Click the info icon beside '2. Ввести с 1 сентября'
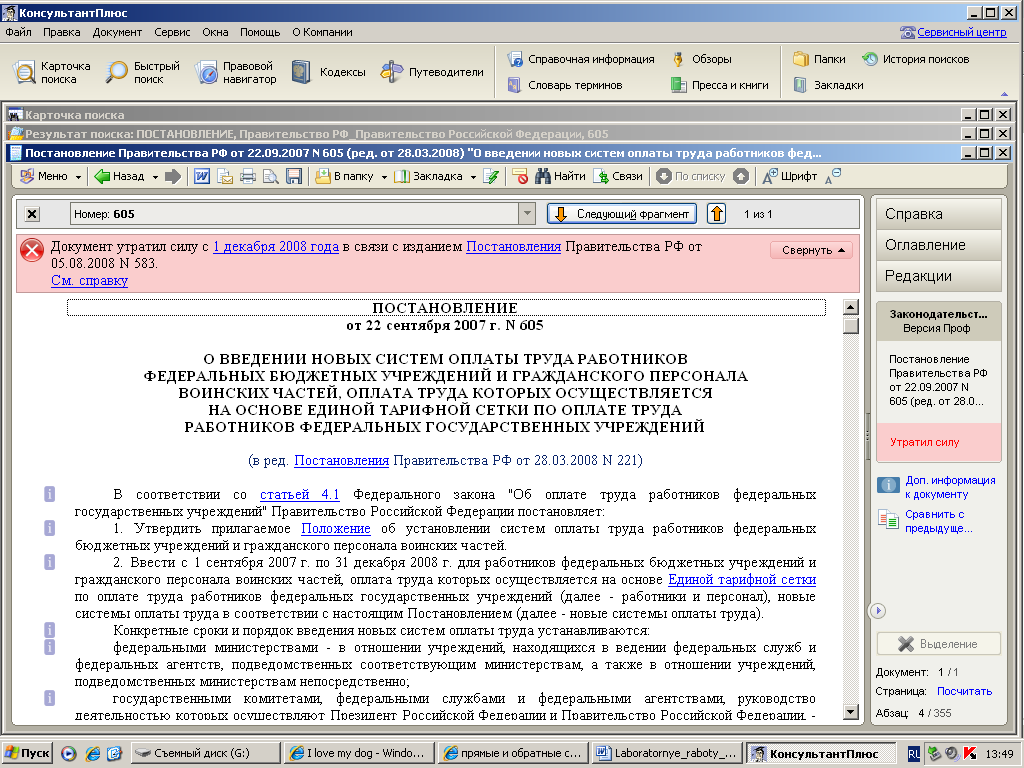 50,562
